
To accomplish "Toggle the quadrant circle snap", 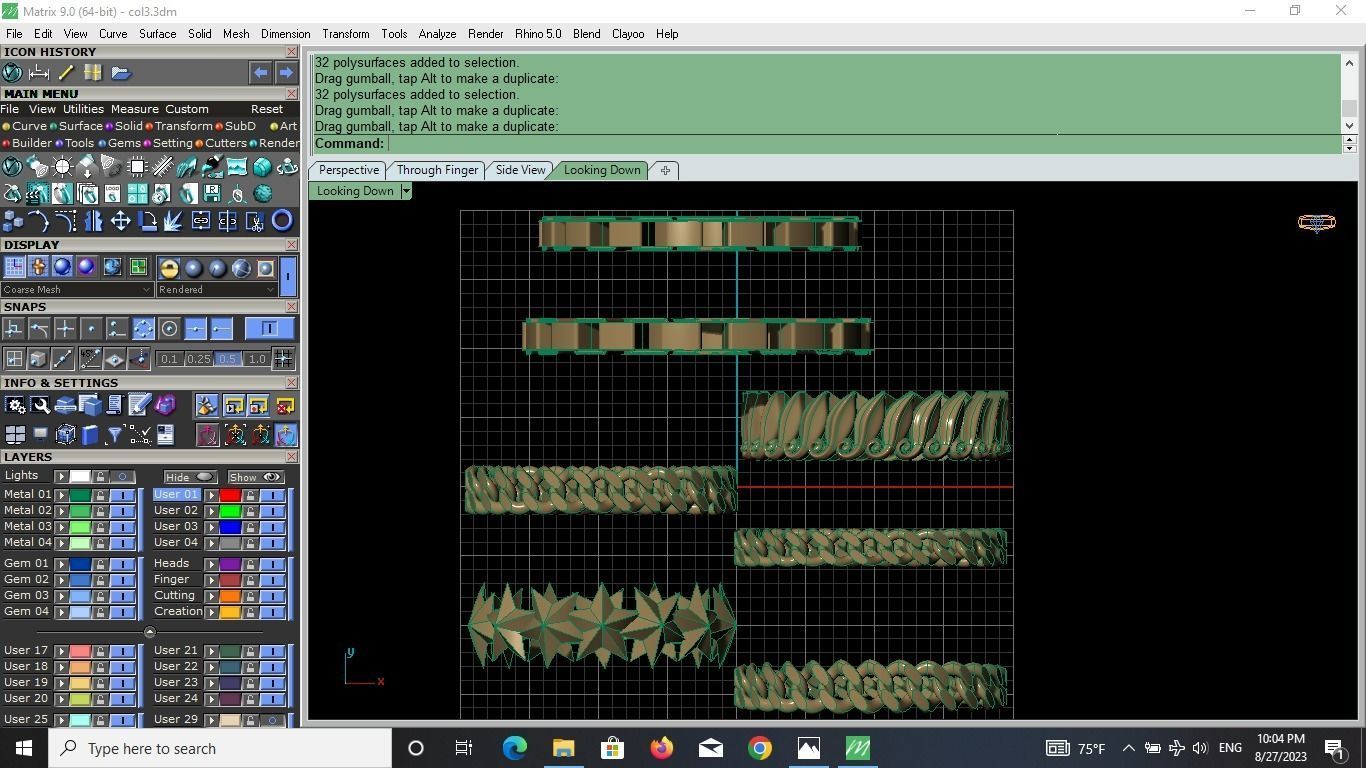I will click(x=143, y=329).
